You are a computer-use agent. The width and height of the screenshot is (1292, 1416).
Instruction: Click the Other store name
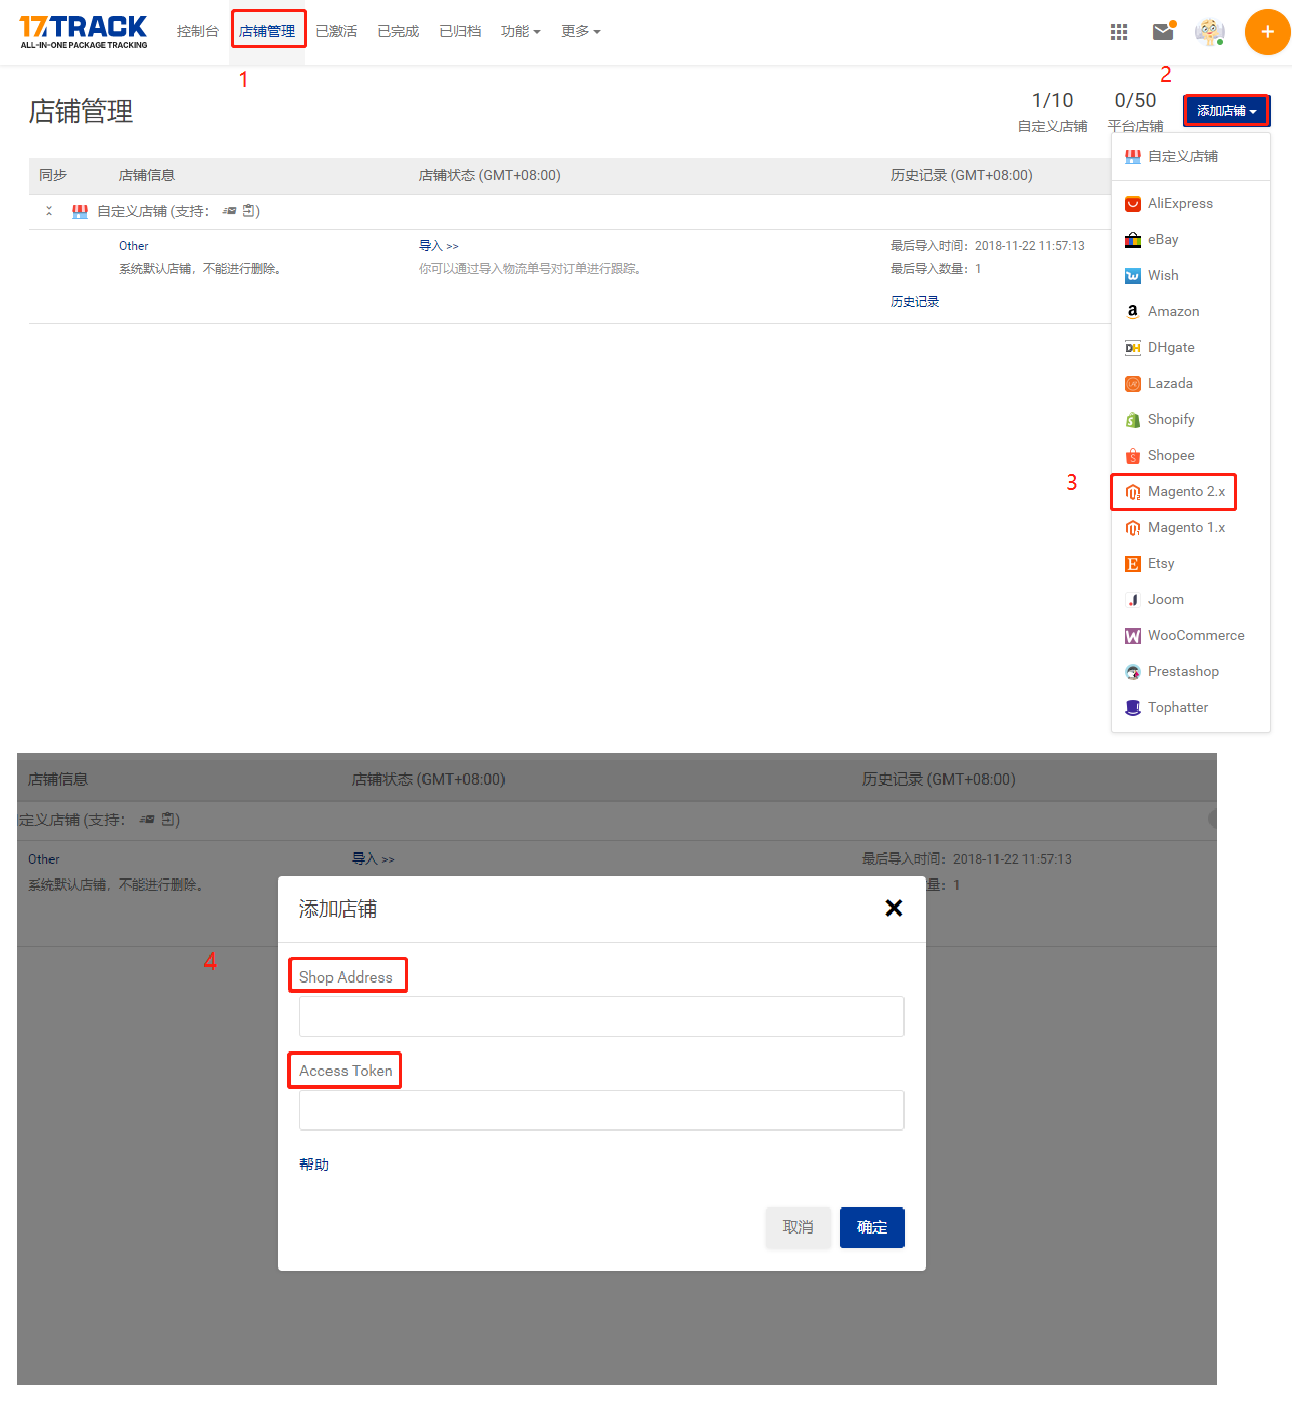coord(134,246)
